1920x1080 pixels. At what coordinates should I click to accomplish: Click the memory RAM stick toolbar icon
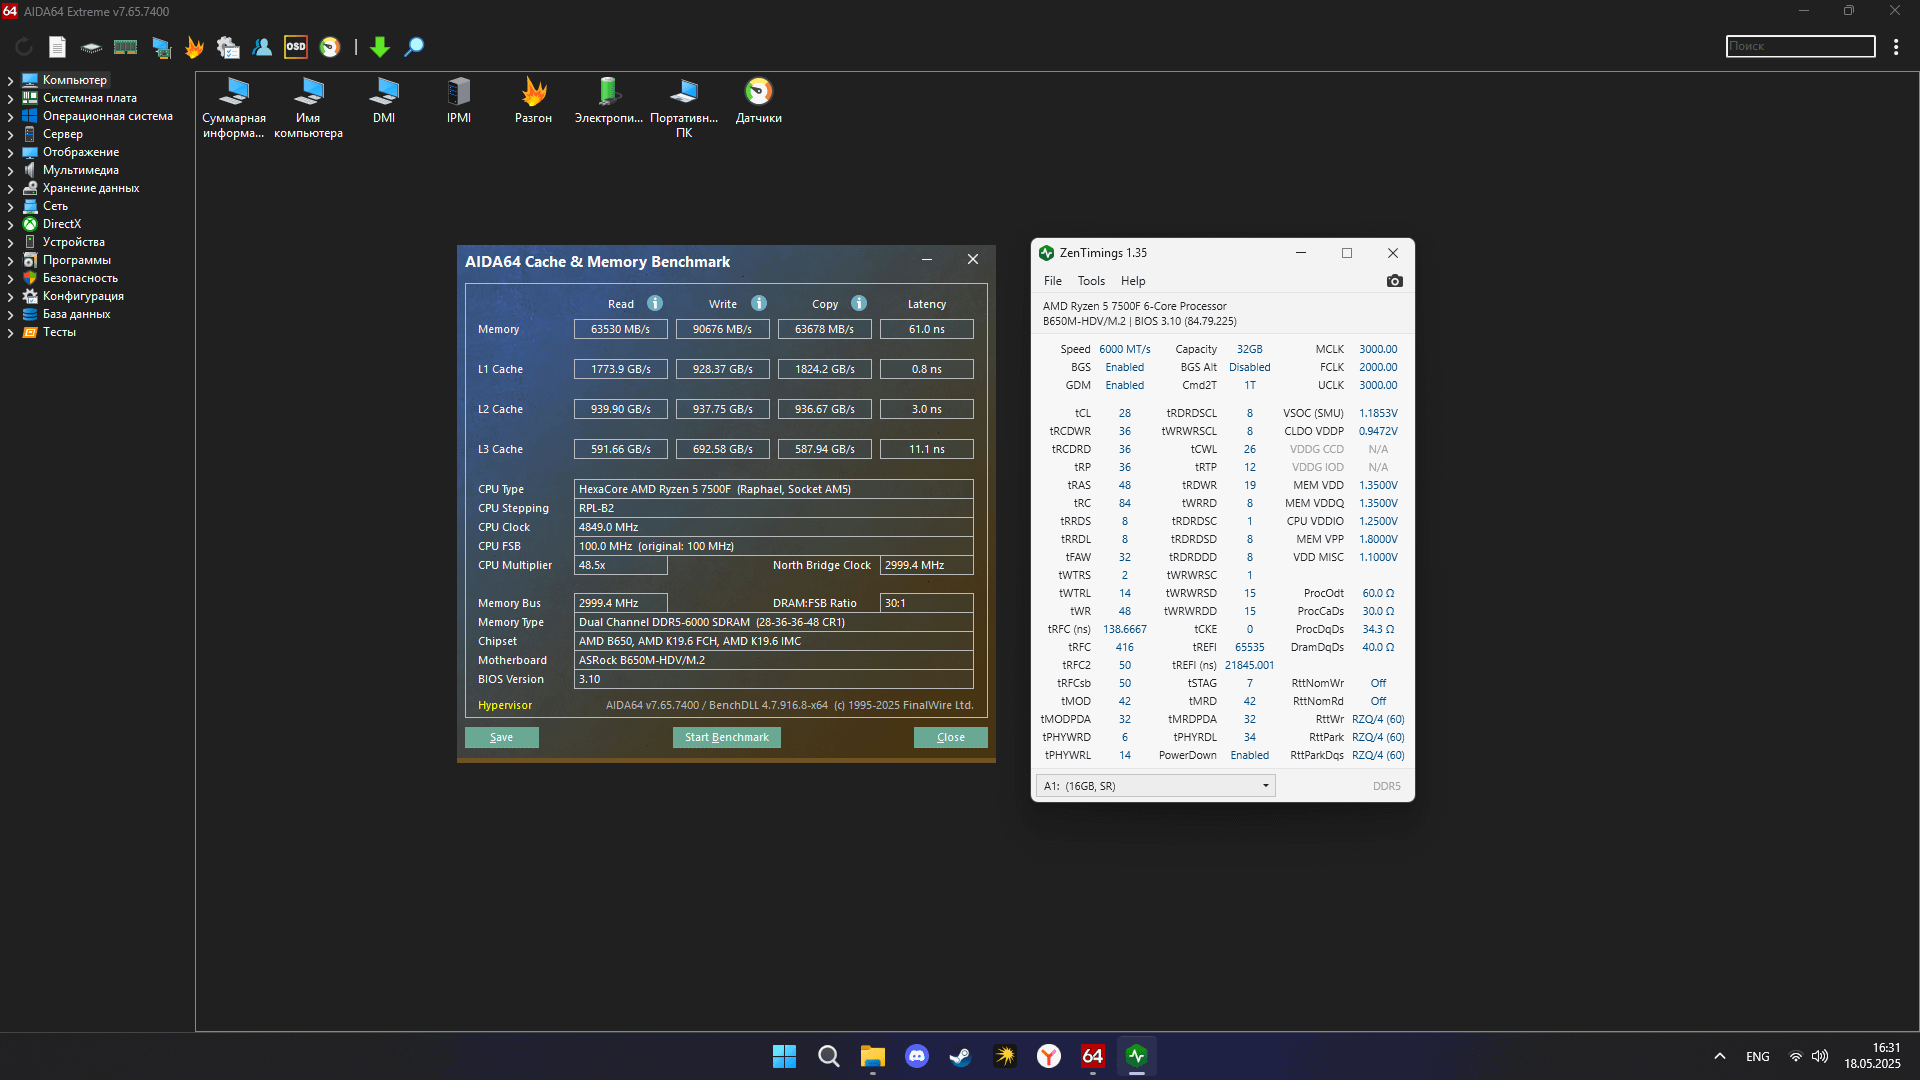pyautogui.click(x=125, y=47)
